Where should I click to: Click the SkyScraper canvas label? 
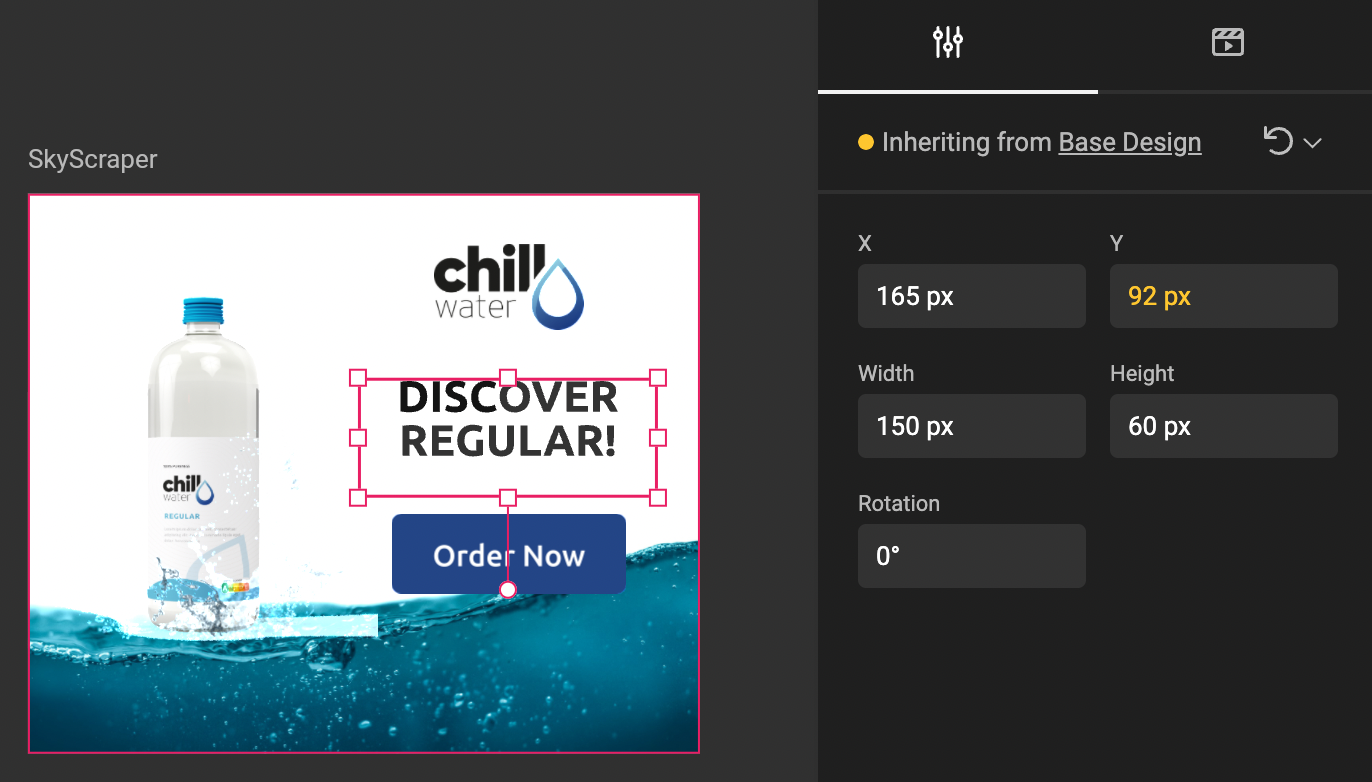coord(93,159)
